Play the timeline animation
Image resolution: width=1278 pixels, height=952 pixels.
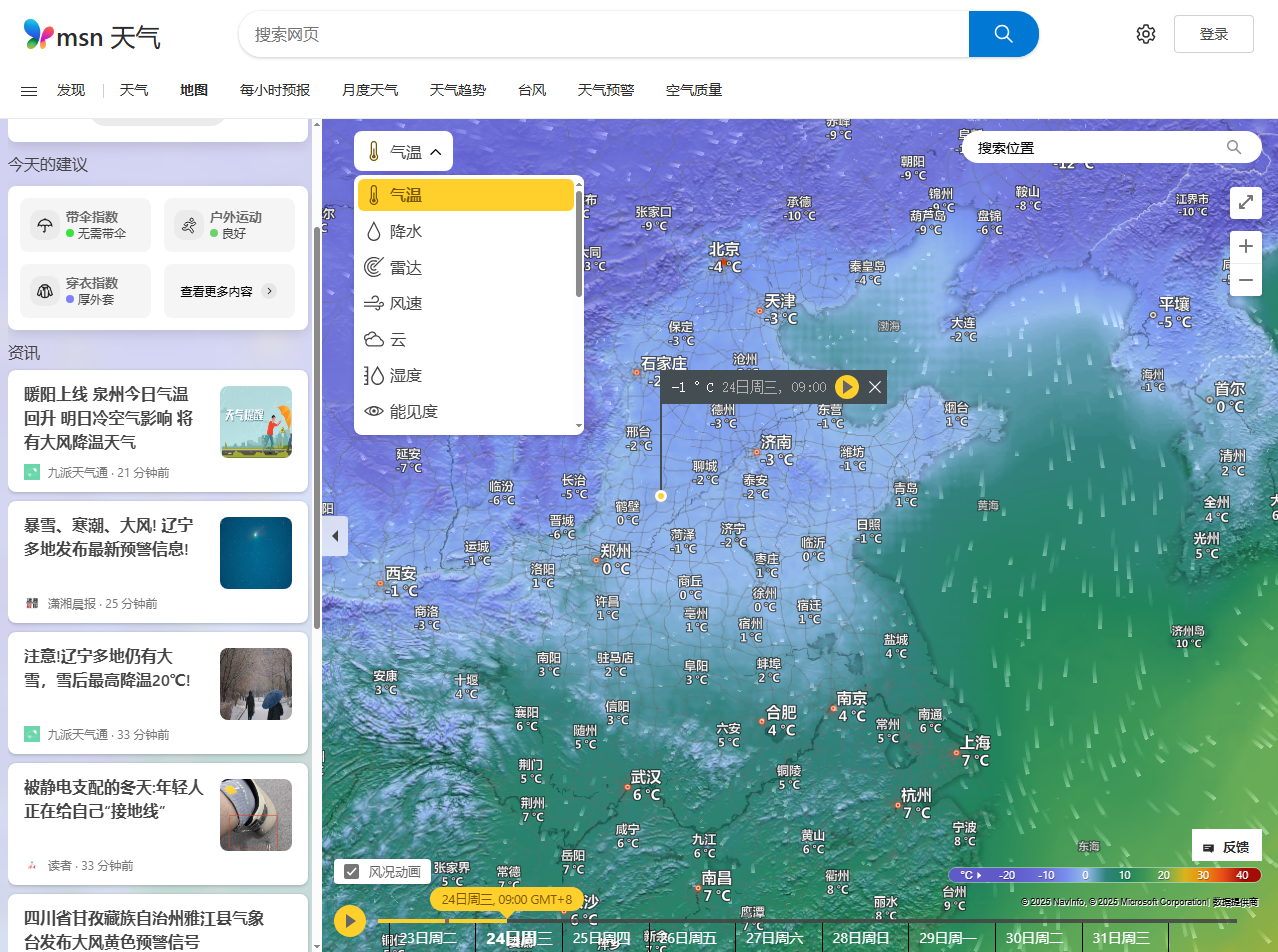point(350,920)
